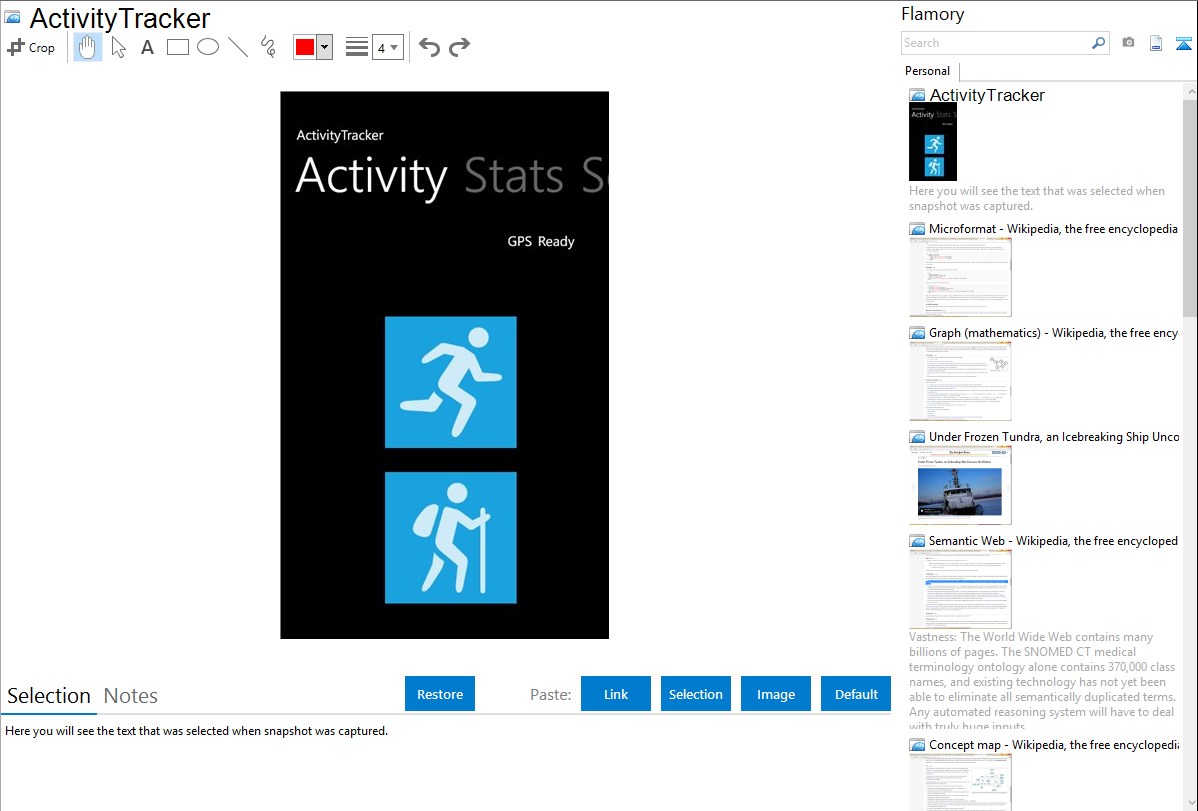Click the Under Frozen Tundra snapshot browser icon
1198x811 pixels.
[x=918, y=437]
